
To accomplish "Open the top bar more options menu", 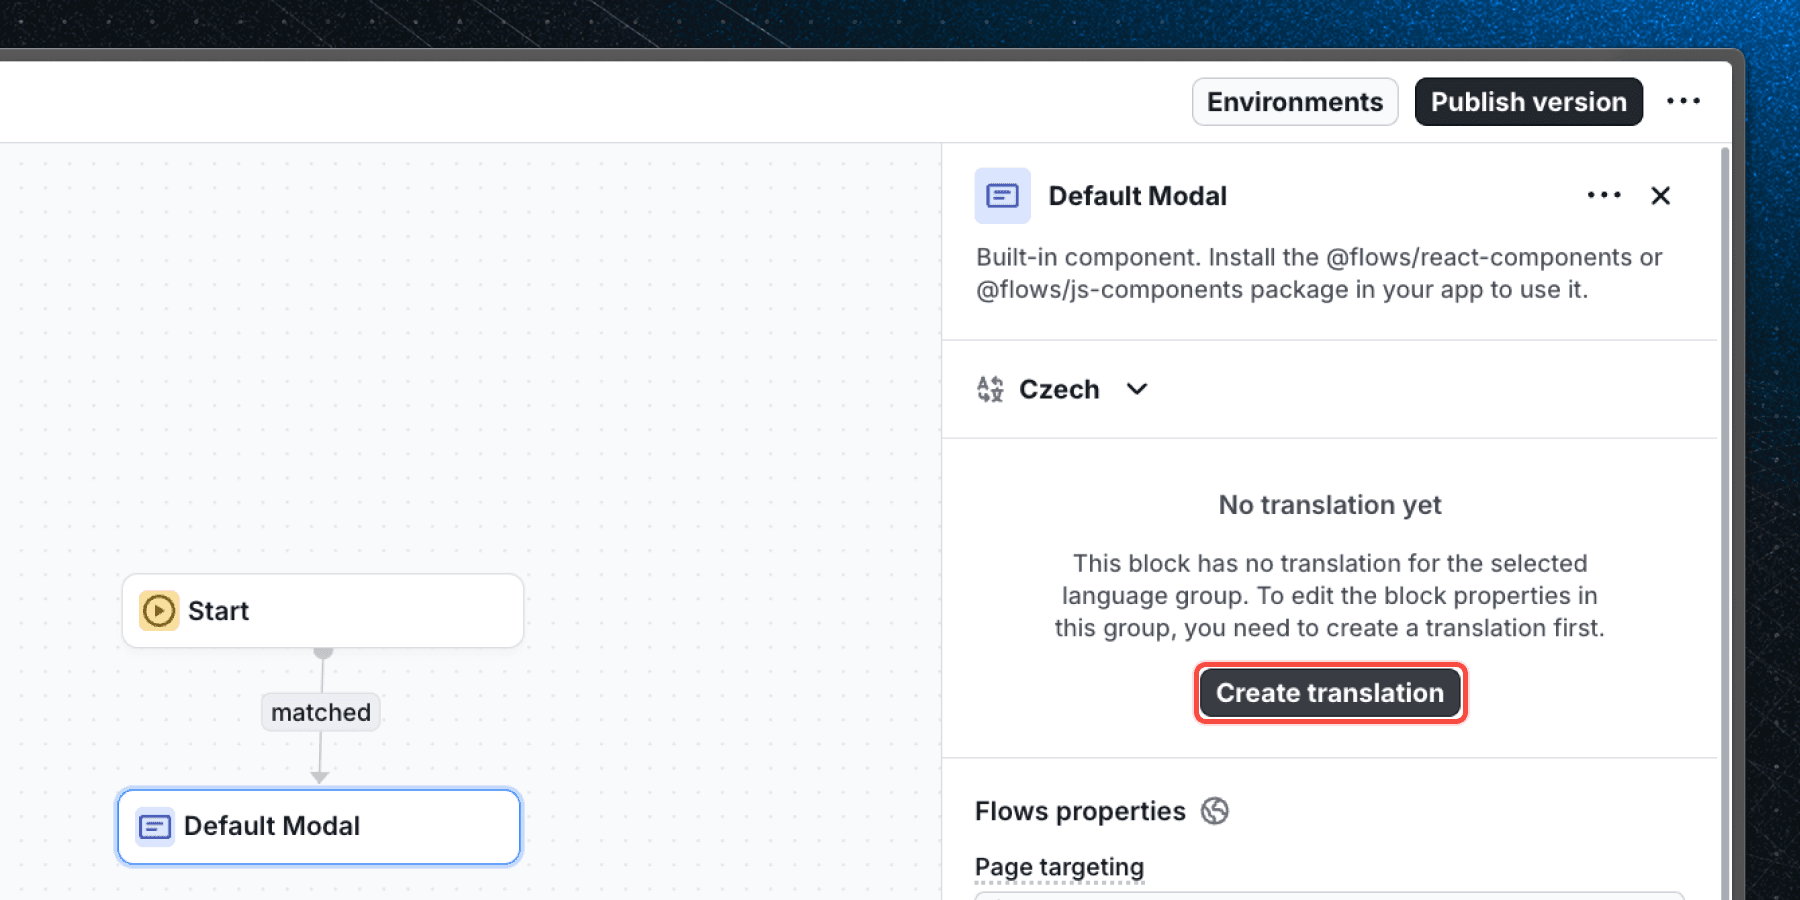I will coord(1683,101).
